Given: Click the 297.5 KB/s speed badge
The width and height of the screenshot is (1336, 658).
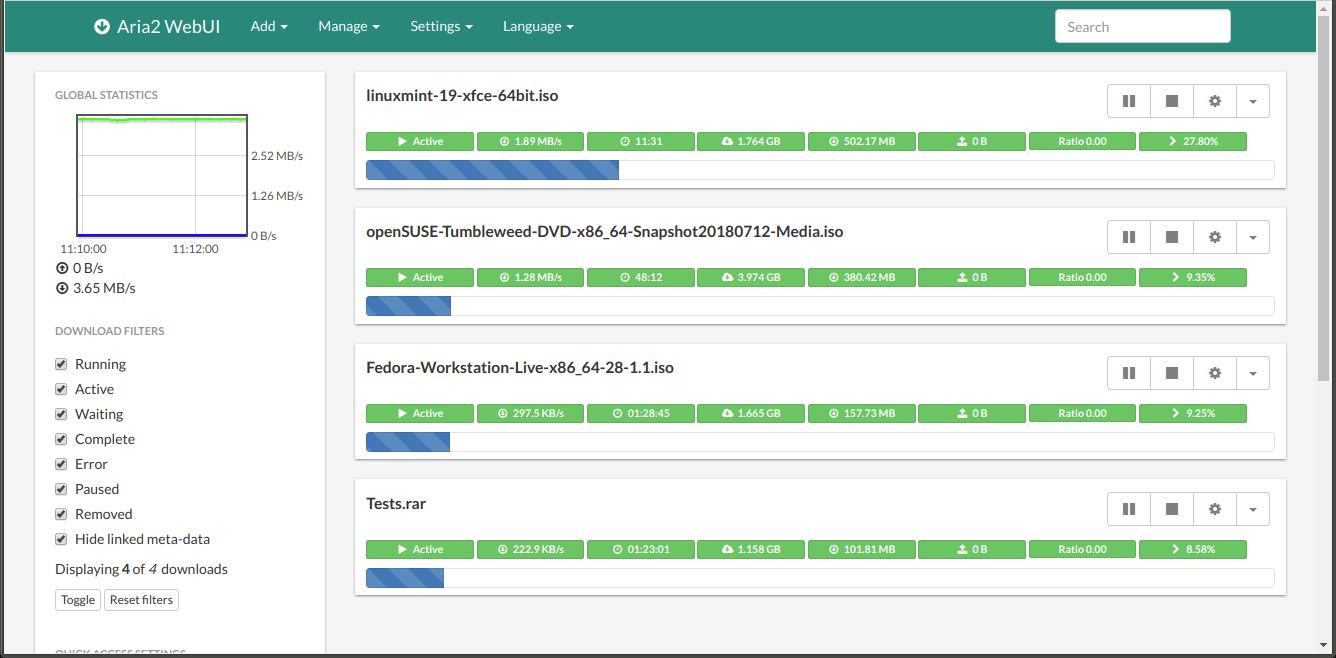Looking at the screenshot, I should pos(530,413).
